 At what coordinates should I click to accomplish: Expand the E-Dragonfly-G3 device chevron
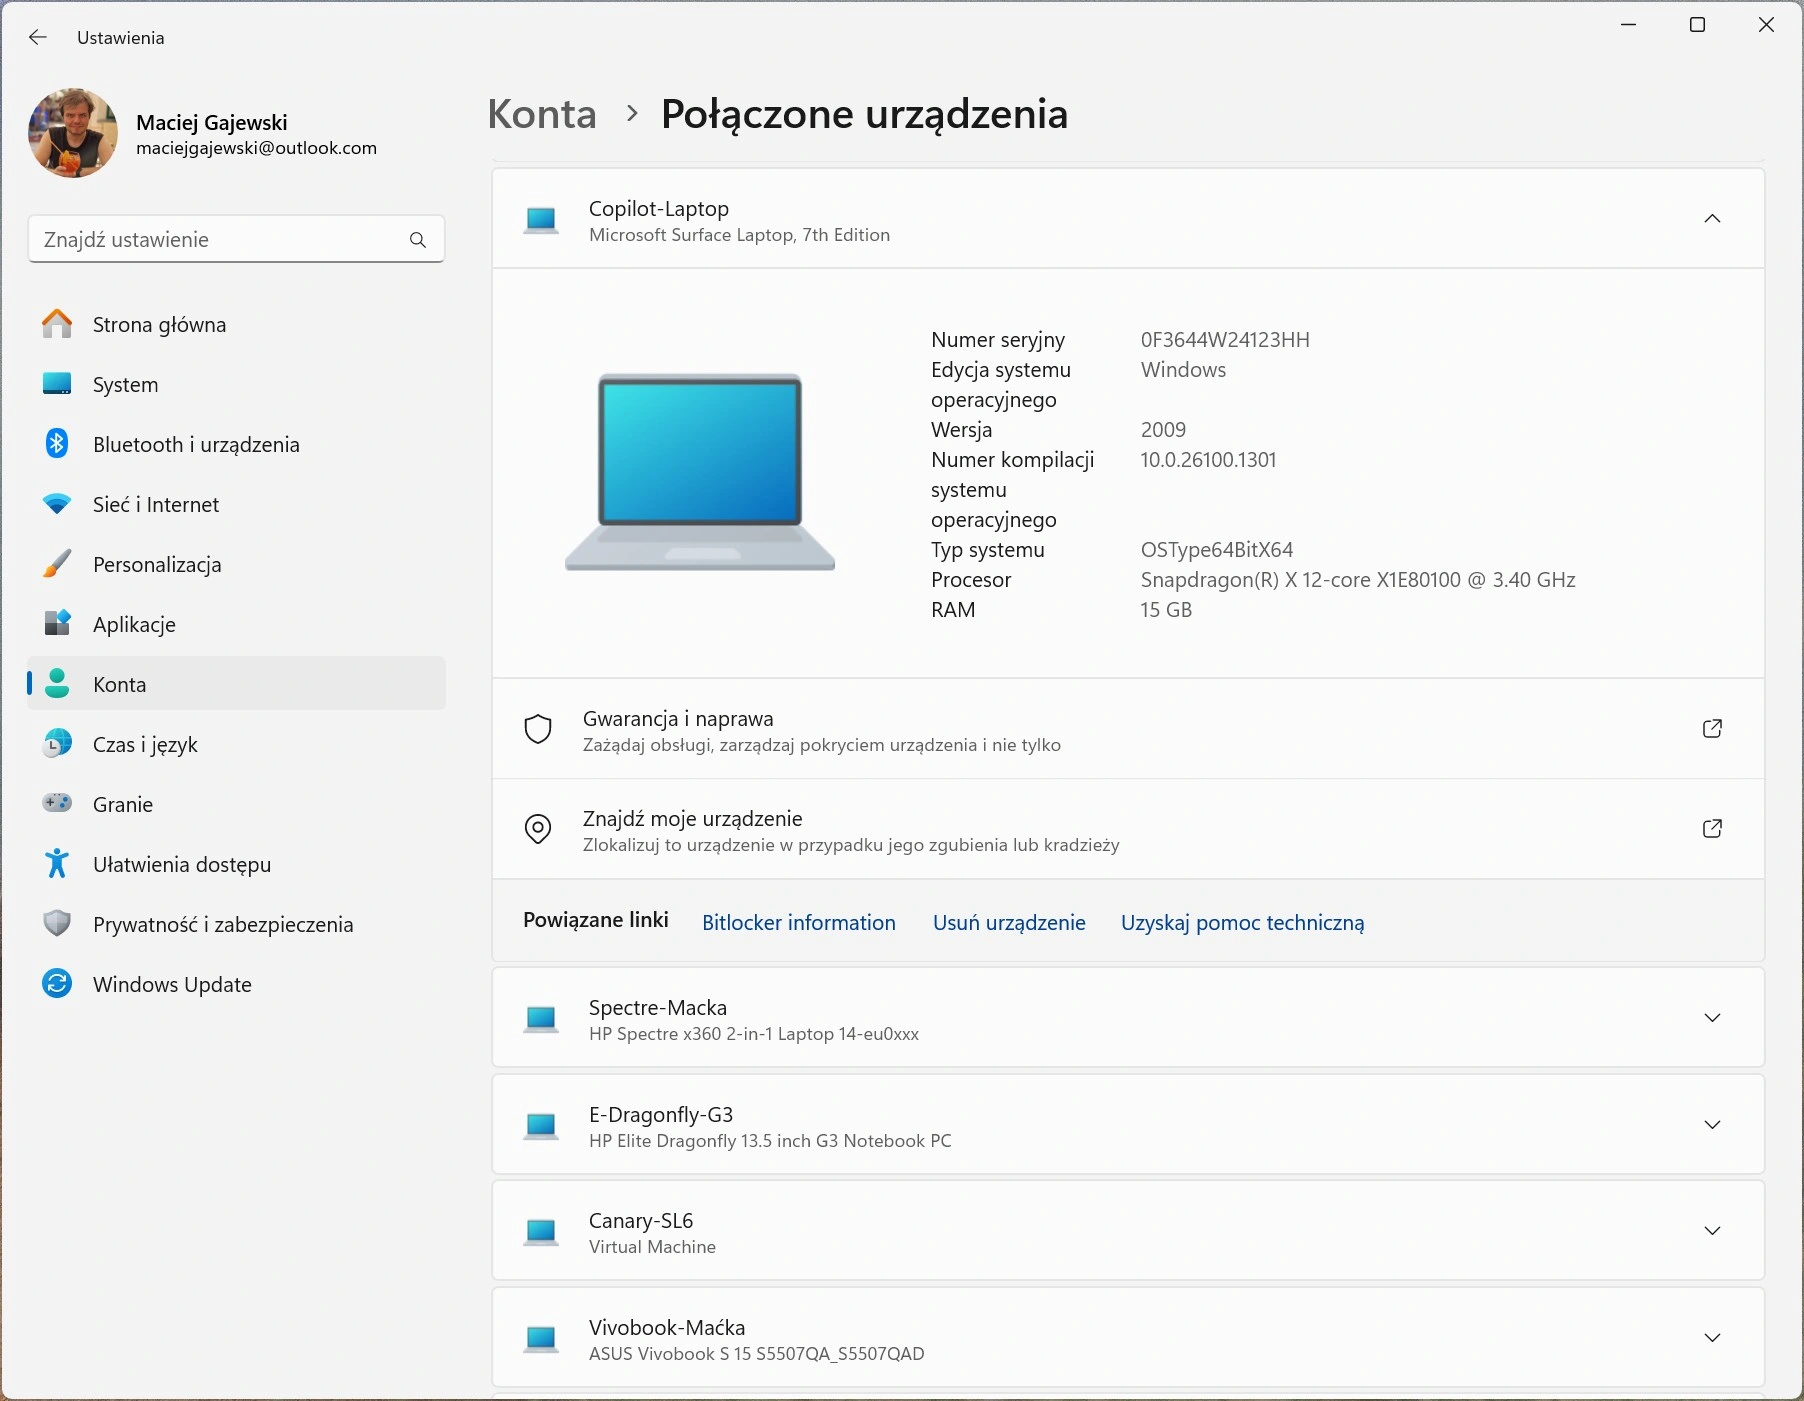(x=1712, y=1125)
